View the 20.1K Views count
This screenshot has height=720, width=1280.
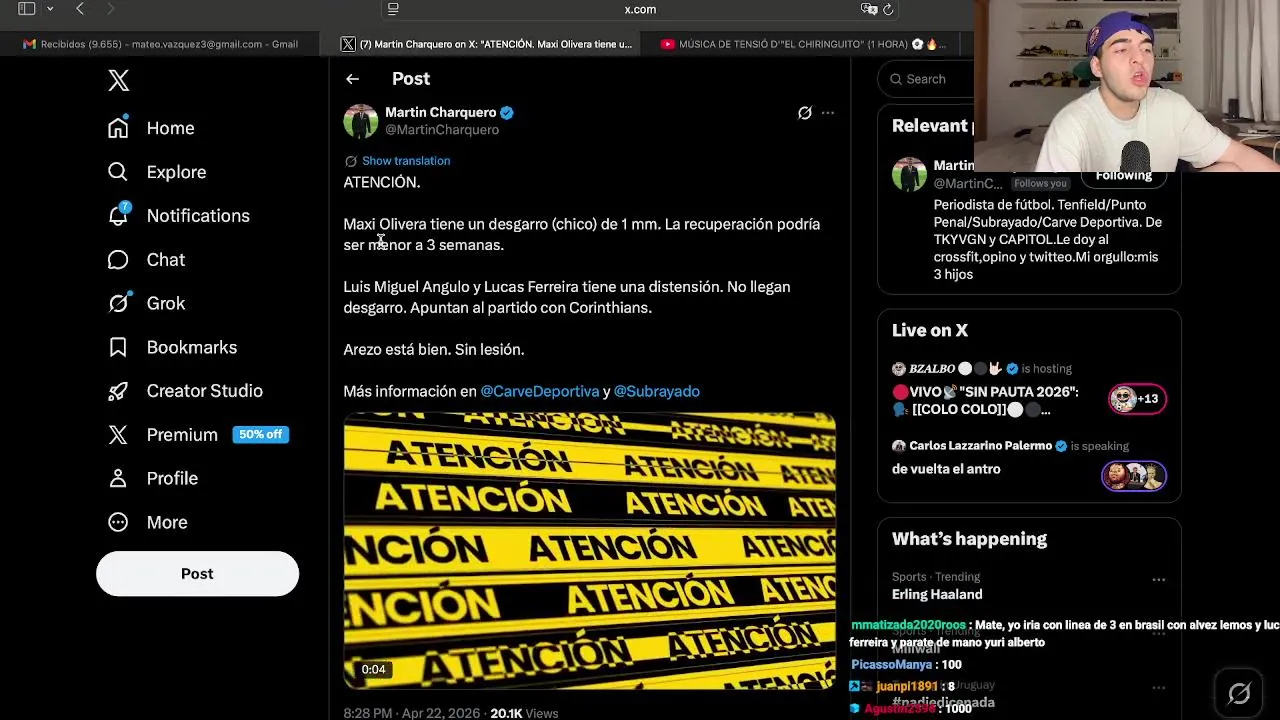(524, 713)
